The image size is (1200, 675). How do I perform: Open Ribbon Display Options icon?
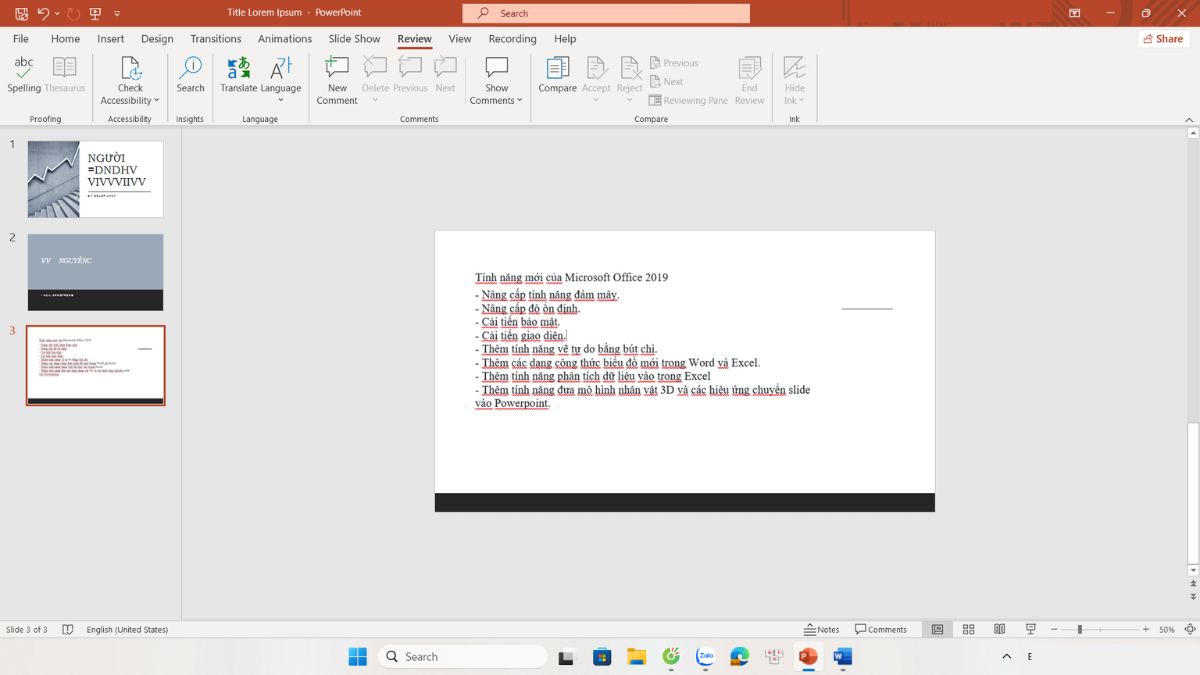tap(1075, 13)
